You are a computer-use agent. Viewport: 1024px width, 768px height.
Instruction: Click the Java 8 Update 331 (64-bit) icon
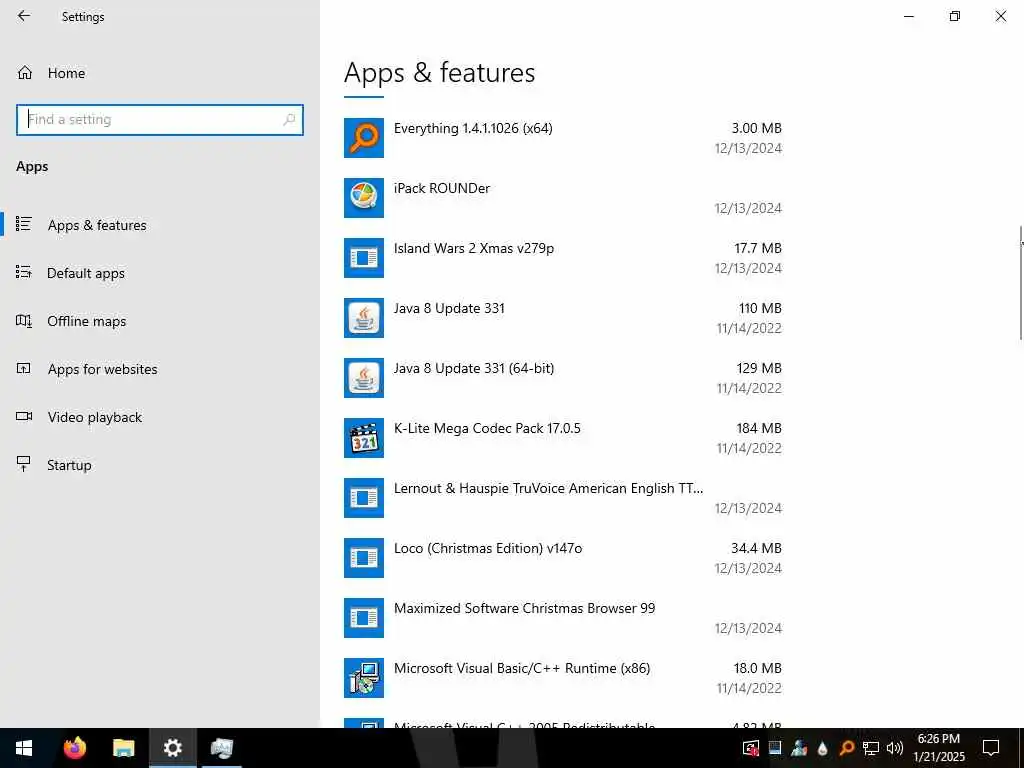[364, 378]
